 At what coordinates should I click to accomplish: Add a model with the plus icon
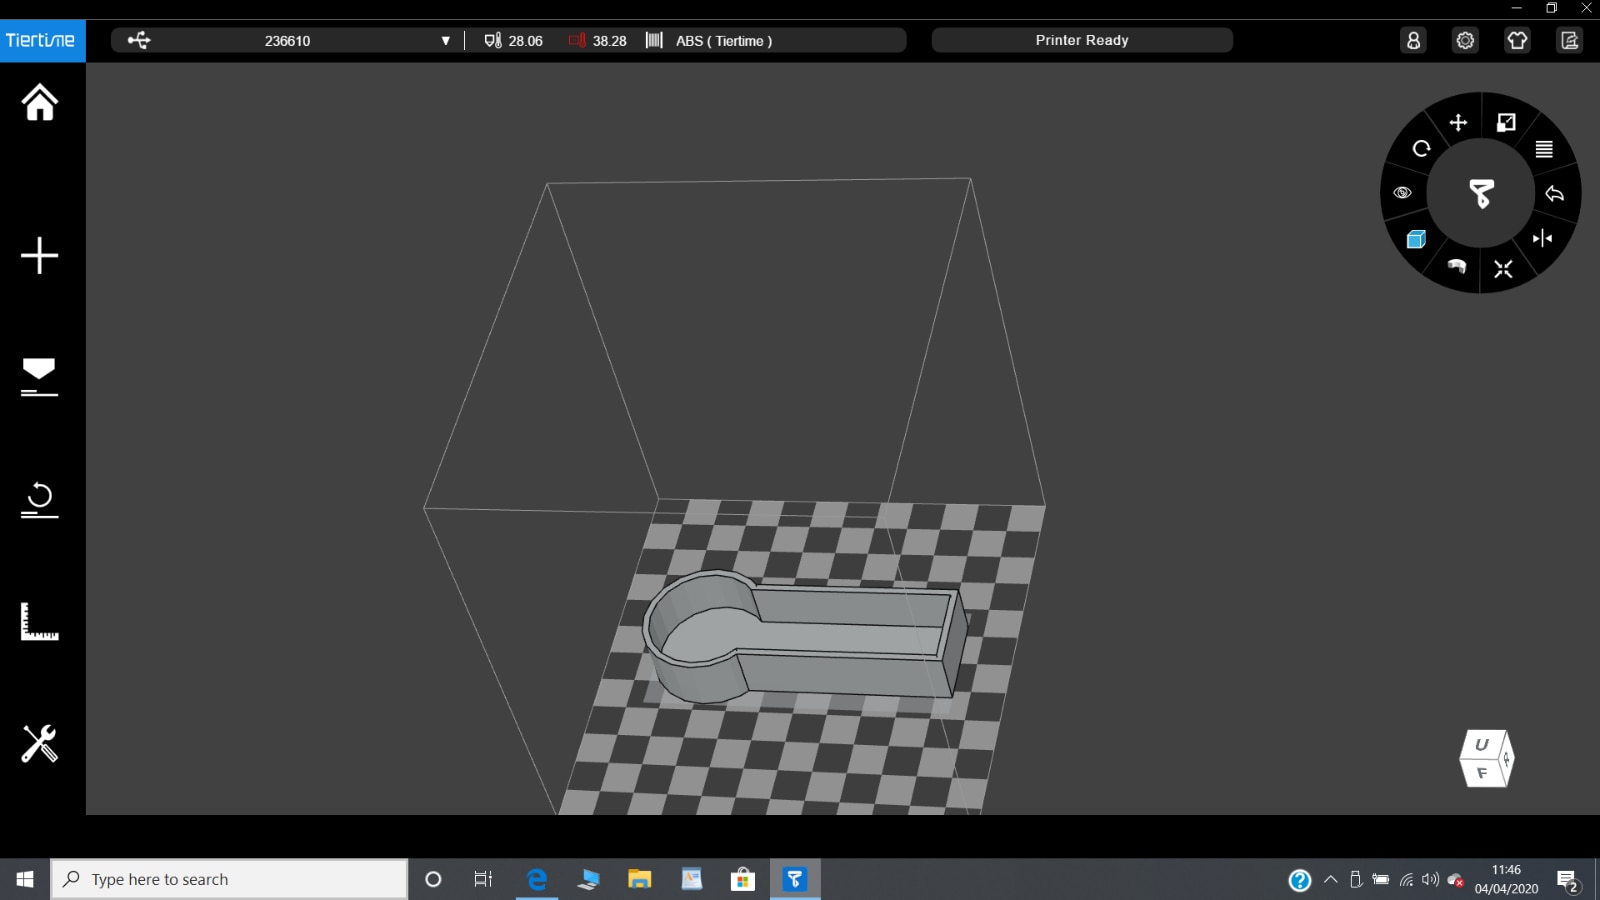[x=40, y=256]
